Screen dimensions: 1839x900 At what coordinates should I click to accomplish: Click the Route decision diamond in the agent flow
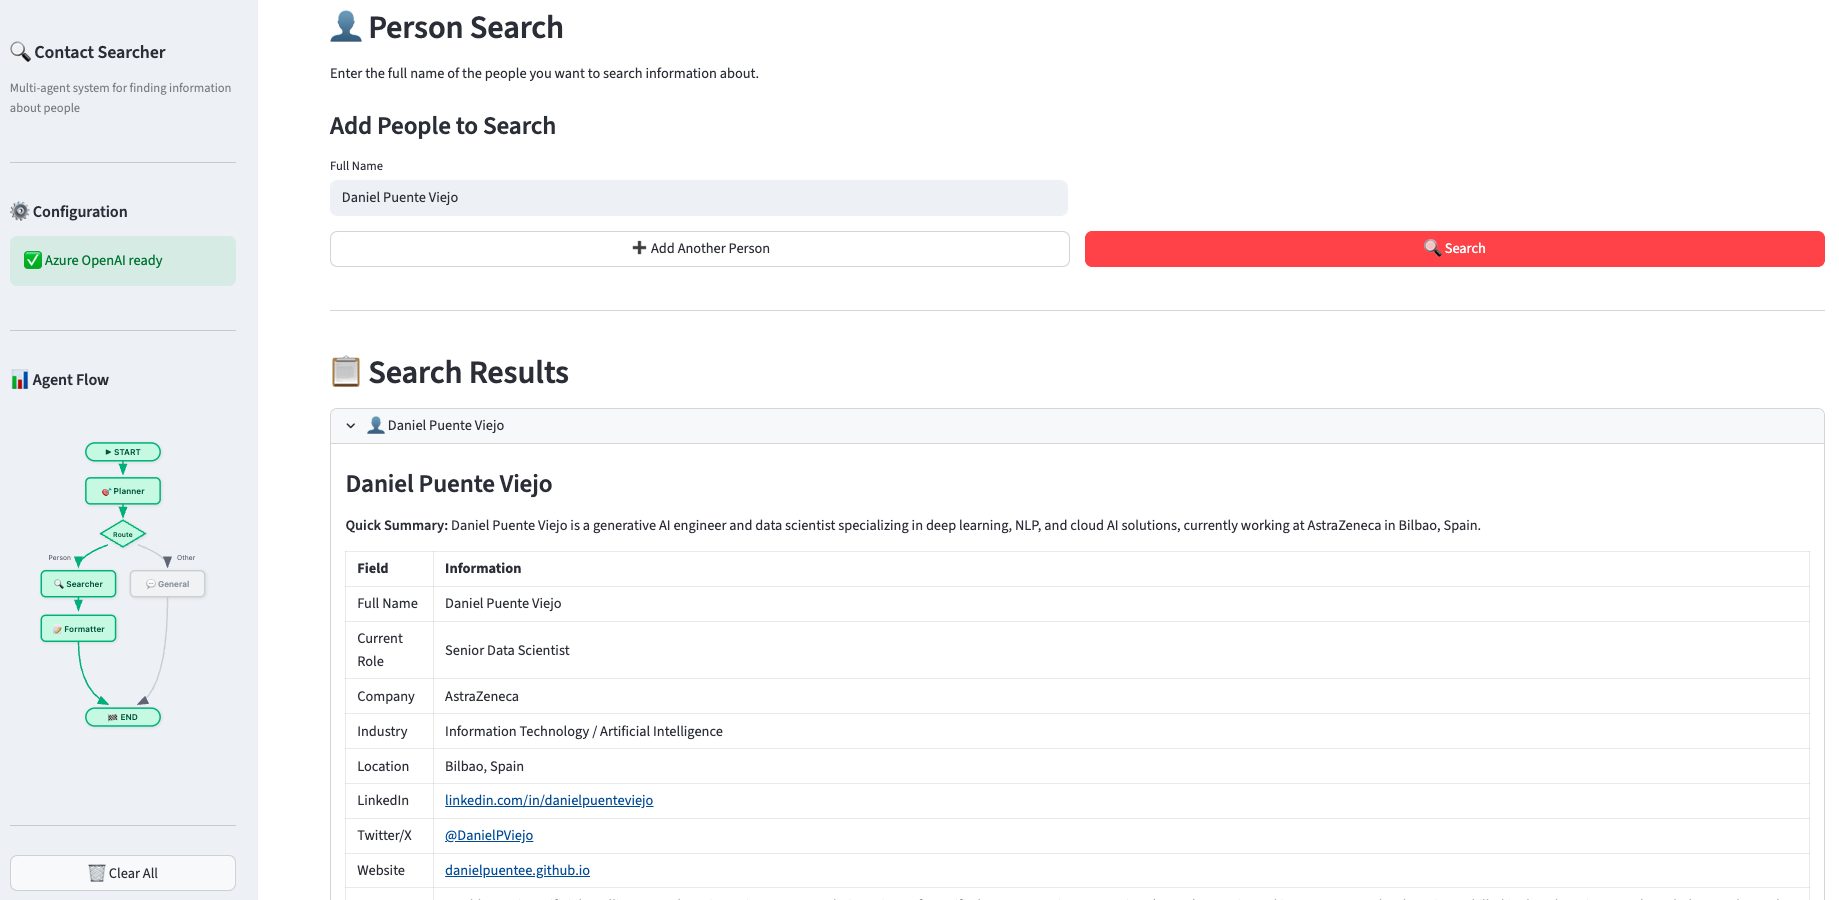coord(122,534)
